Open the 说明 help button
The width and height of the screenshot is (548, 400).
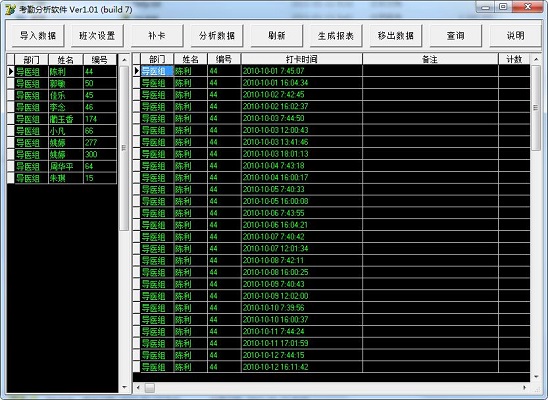tap(515, 36)
